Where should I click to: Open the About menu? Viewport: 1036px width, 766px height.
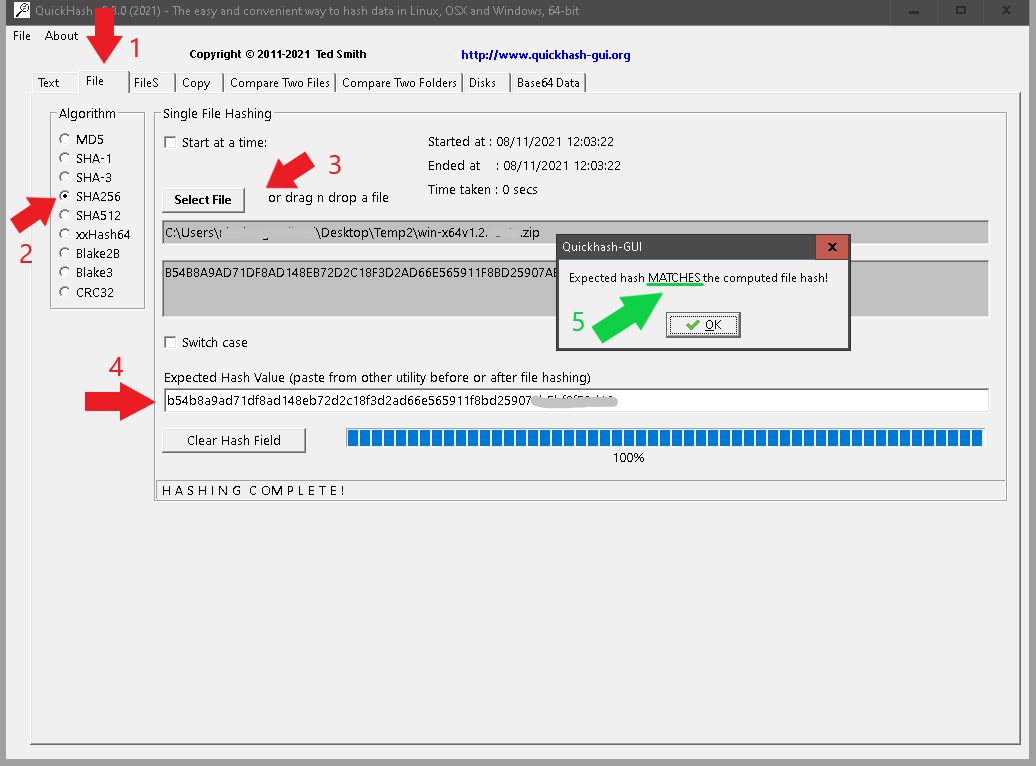61,36
